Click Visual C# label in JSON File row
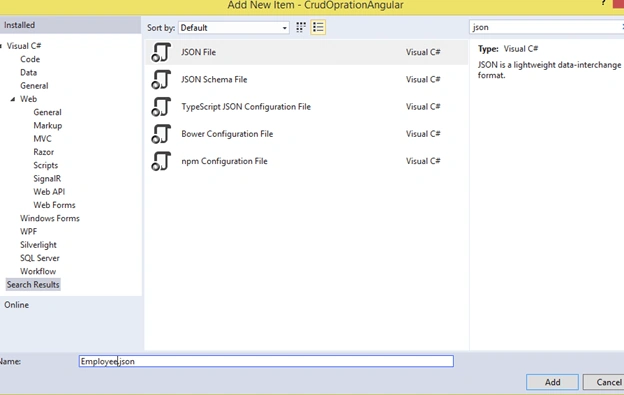 tap(423, 53)
